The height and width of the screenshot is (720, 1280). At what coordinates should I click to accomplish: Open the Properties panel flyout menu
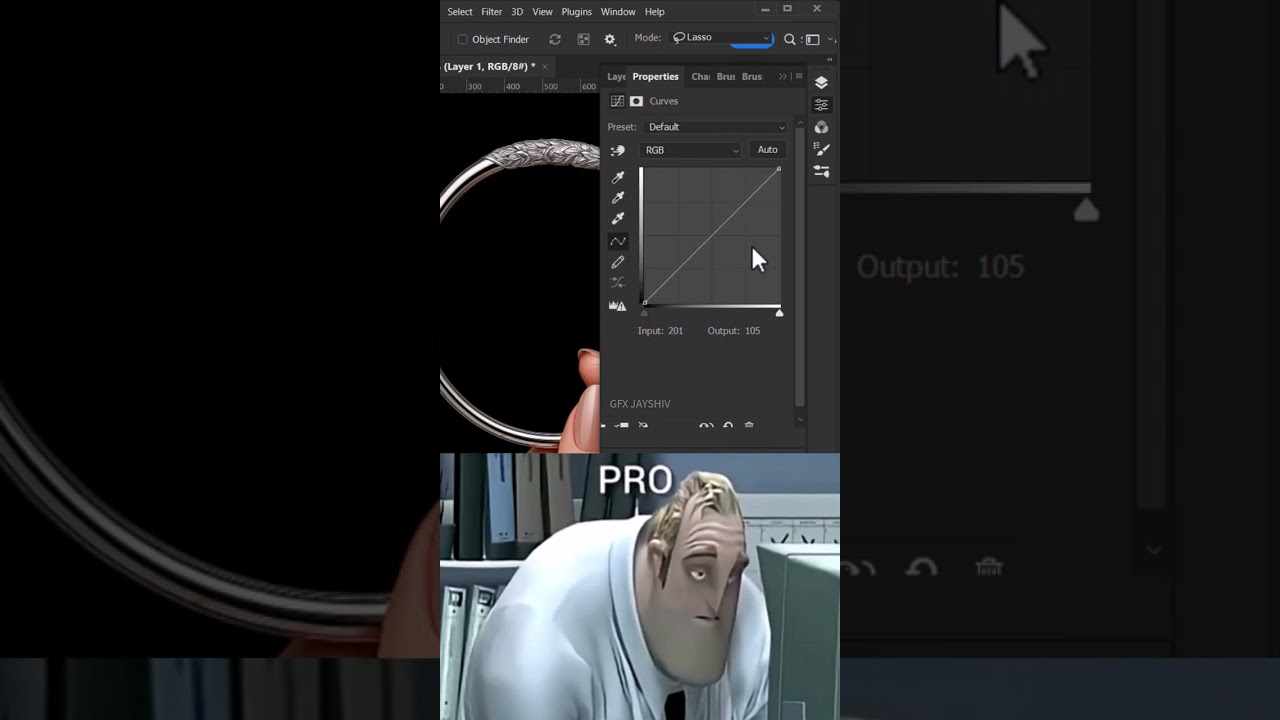click(798, 77)
